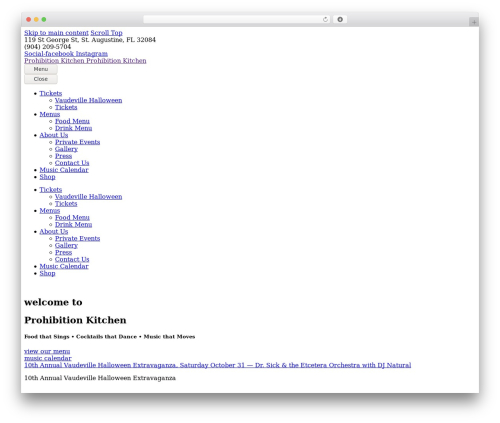
Task: Open Press in second navigation list
Action: 63,253
